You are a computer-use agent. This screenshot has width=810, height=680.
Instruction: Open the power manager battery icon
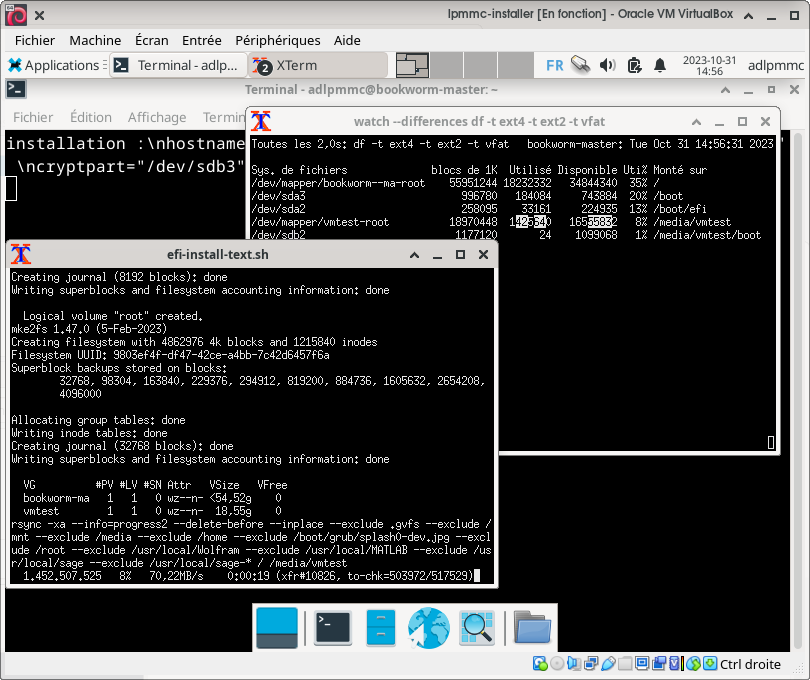pos(633,65)
